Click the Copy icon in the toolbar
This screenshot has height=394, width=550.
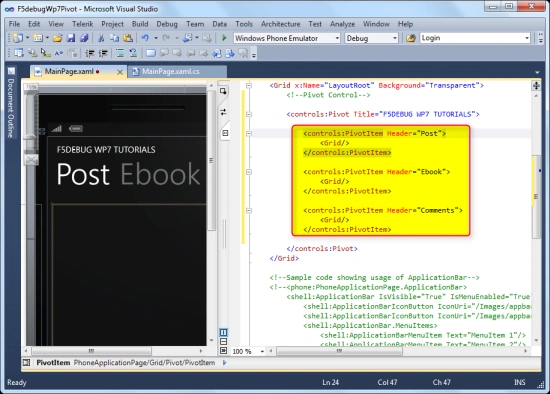tap(114, 38)
